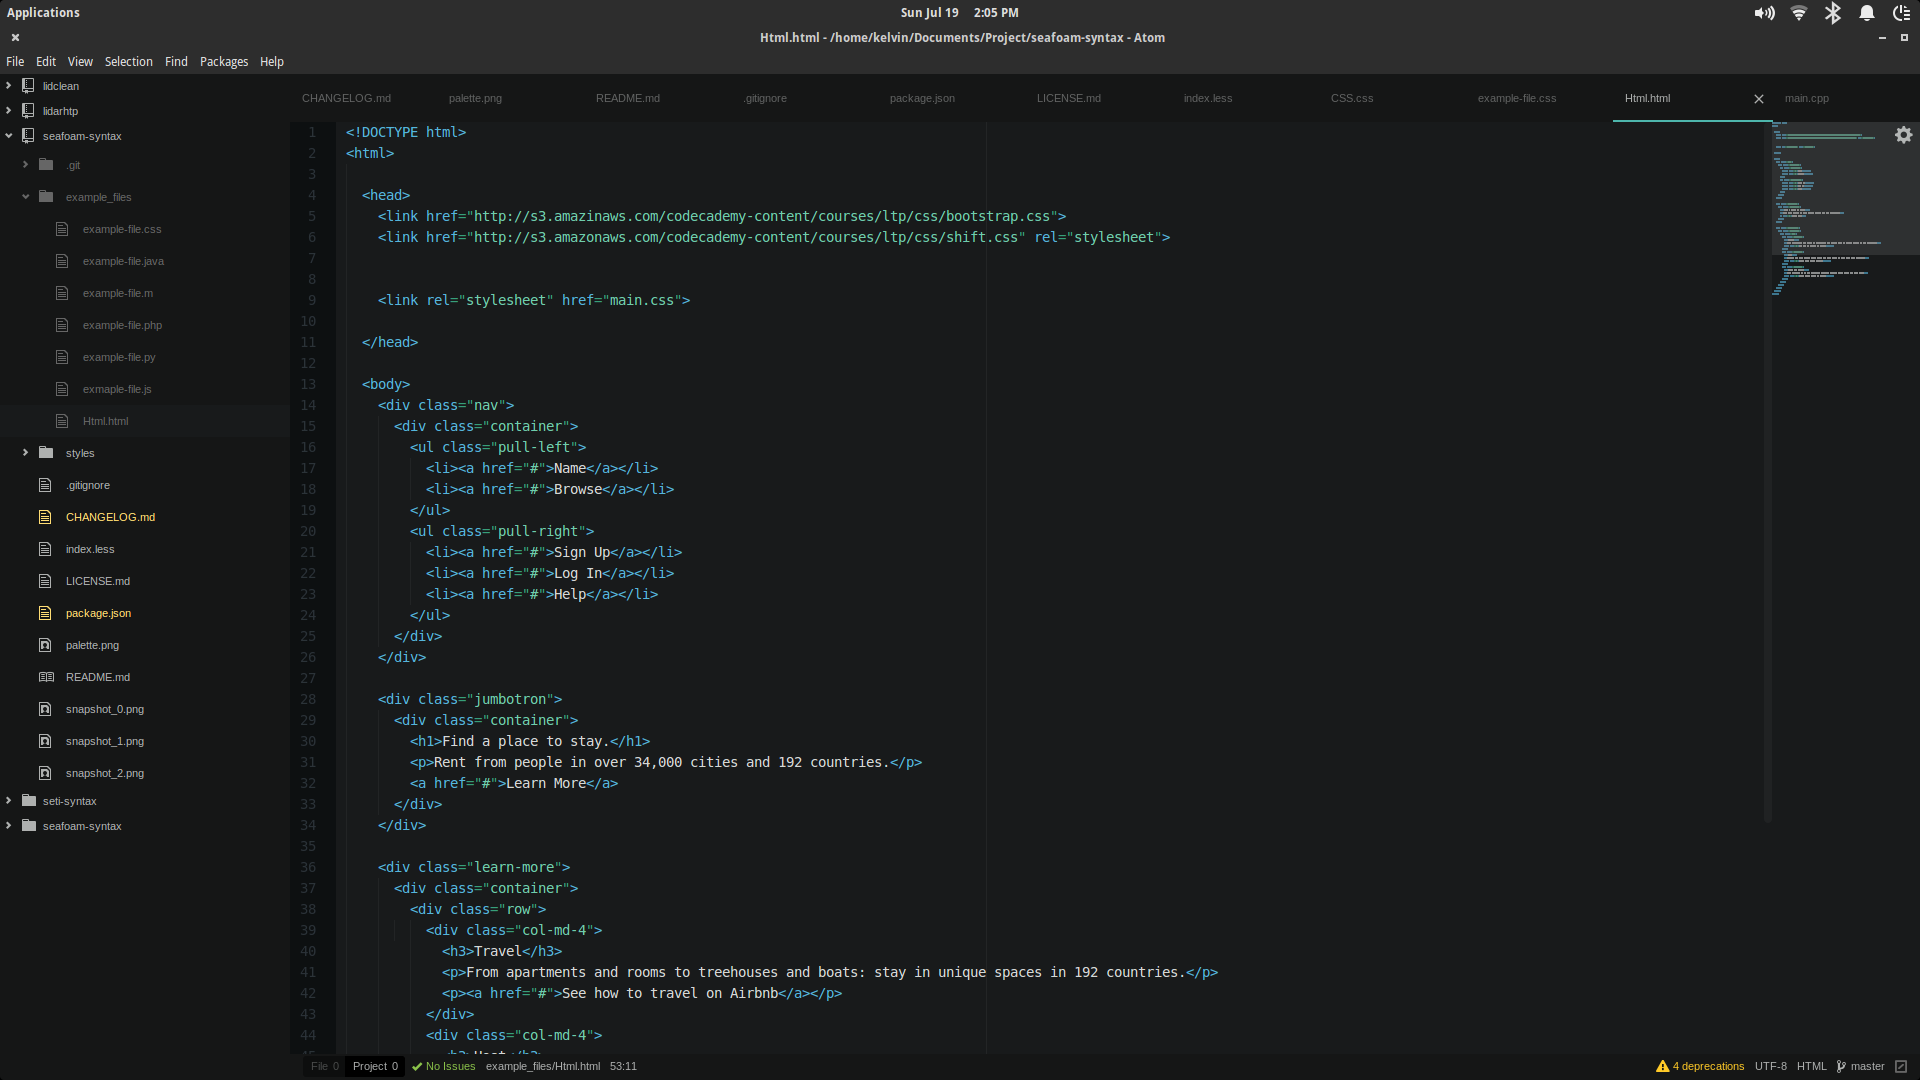The image size is (1920, 1080).
Task: Expand the lidclean project folder
Action: (9, 86)
